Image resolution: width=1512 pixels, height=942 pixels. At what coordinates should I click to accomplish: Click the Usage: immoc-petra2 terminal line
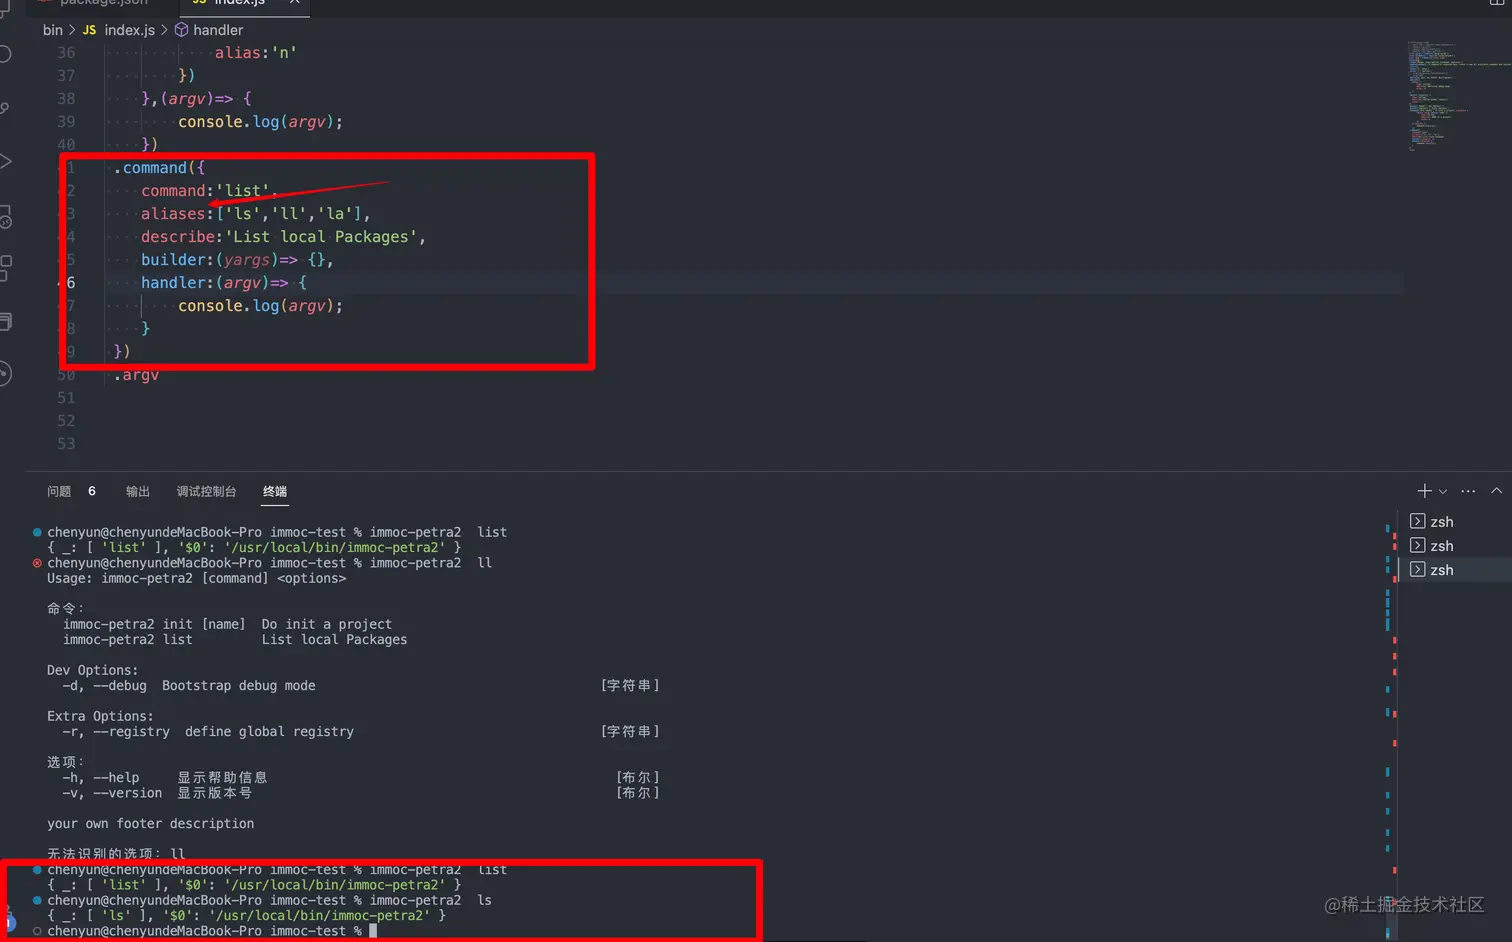[196, 578]
